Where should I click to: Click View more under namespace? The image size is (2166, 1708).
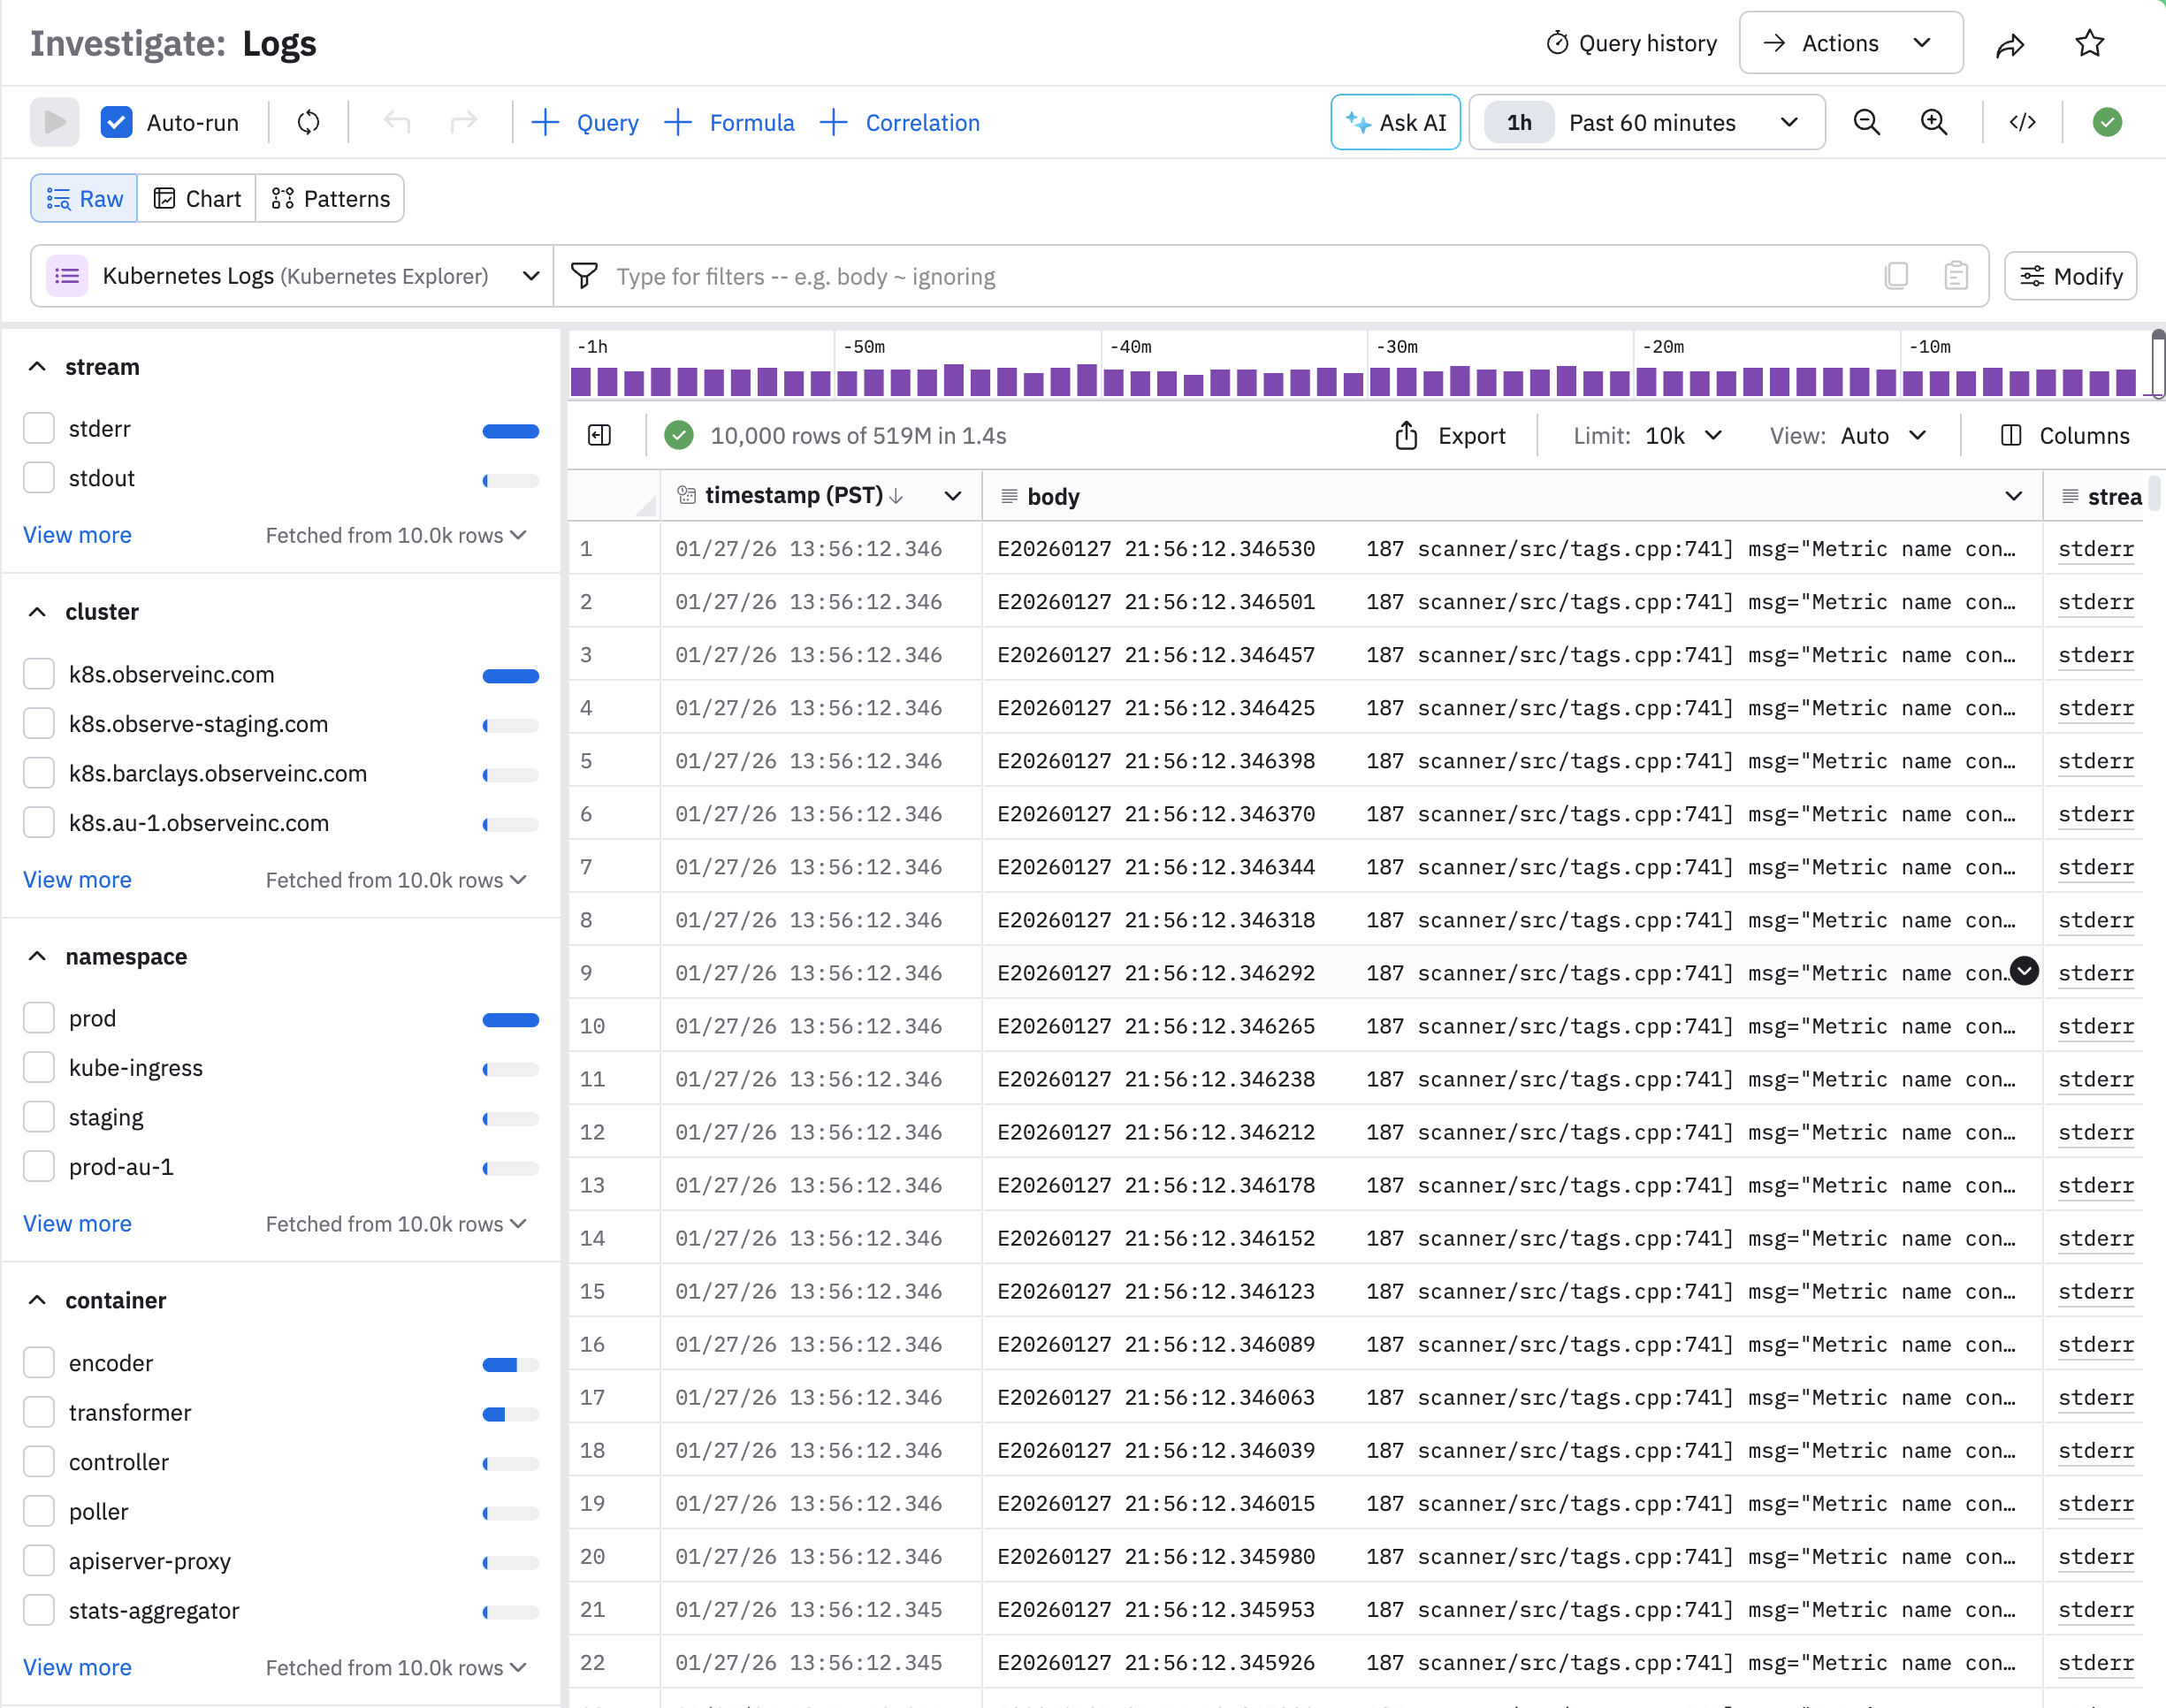(x=77, y=1223)
